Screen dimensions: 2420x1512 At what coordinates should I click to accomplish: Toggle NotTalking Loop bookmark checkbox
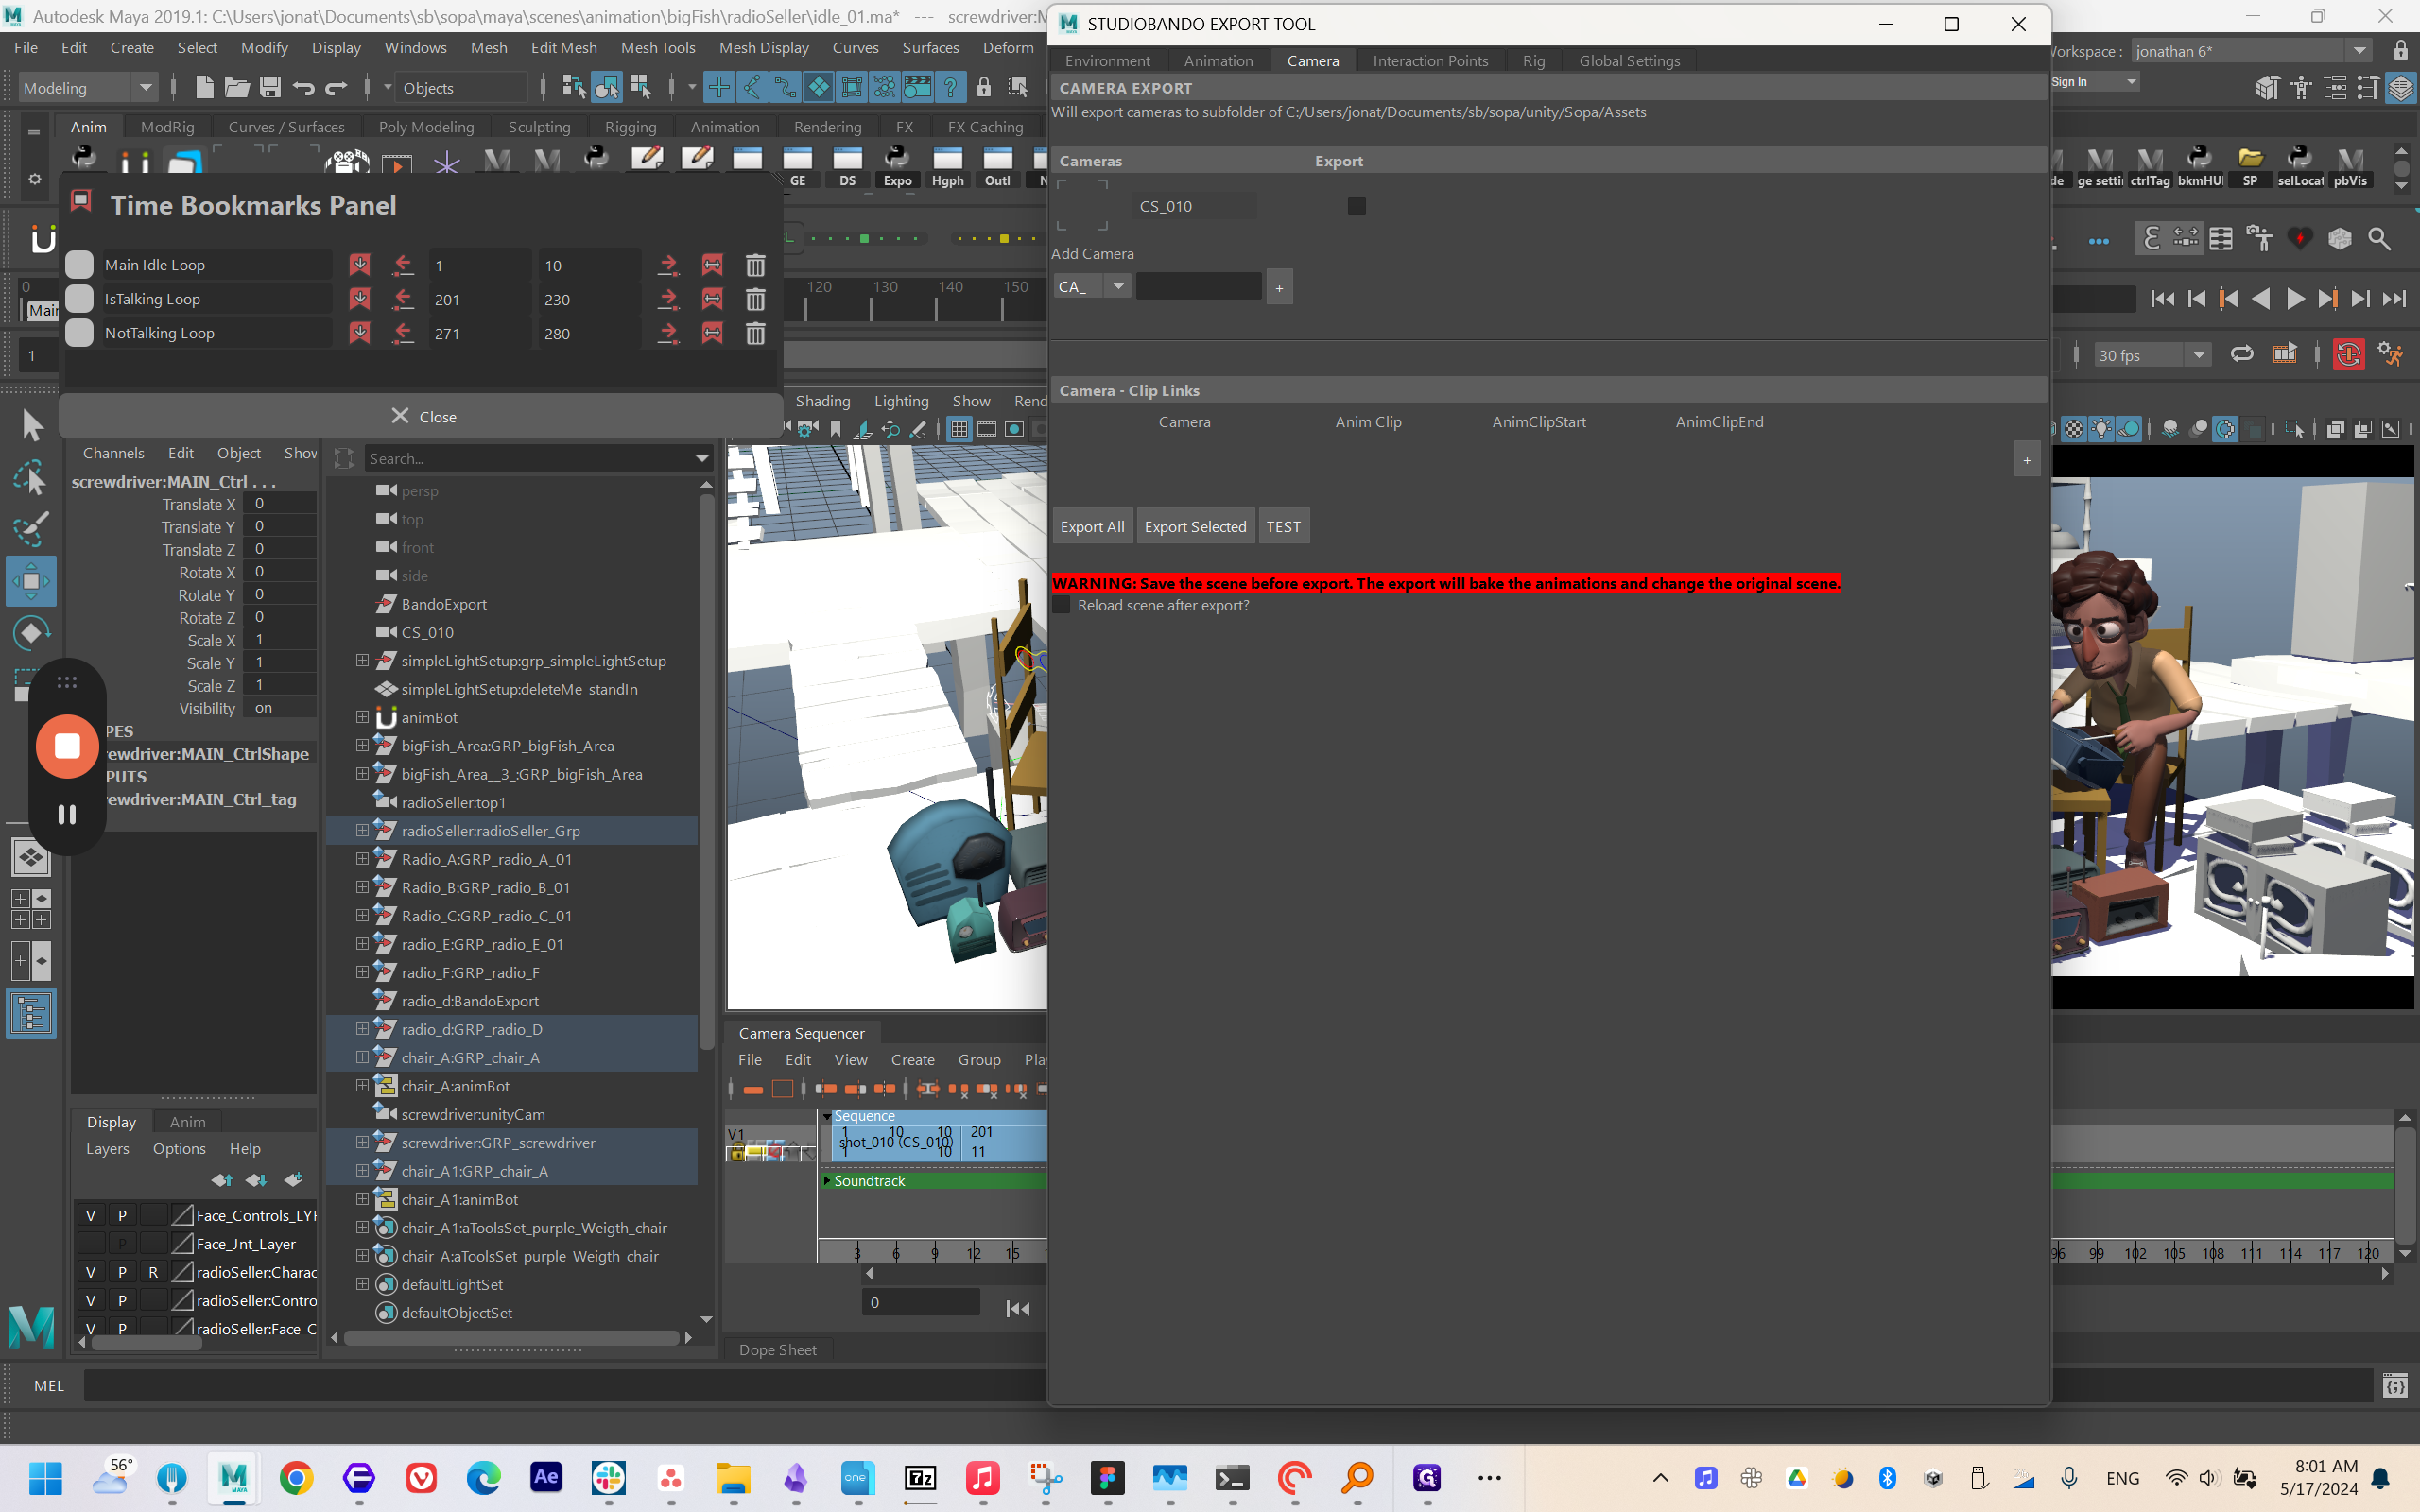(x=79, y=332)
